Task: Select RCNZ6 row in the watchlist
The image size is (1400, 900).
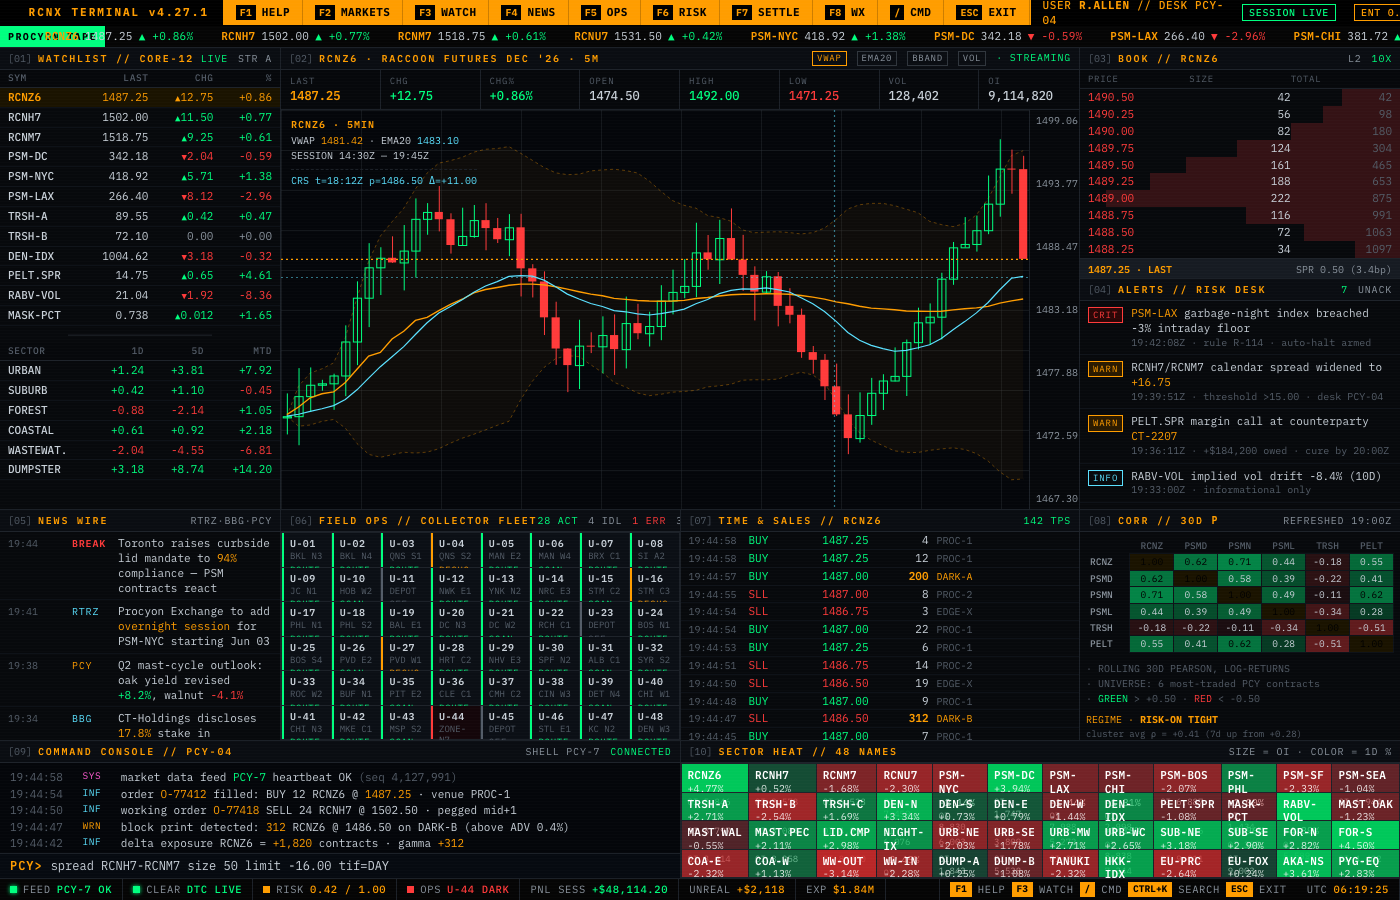Action: [x=140, y=97]
